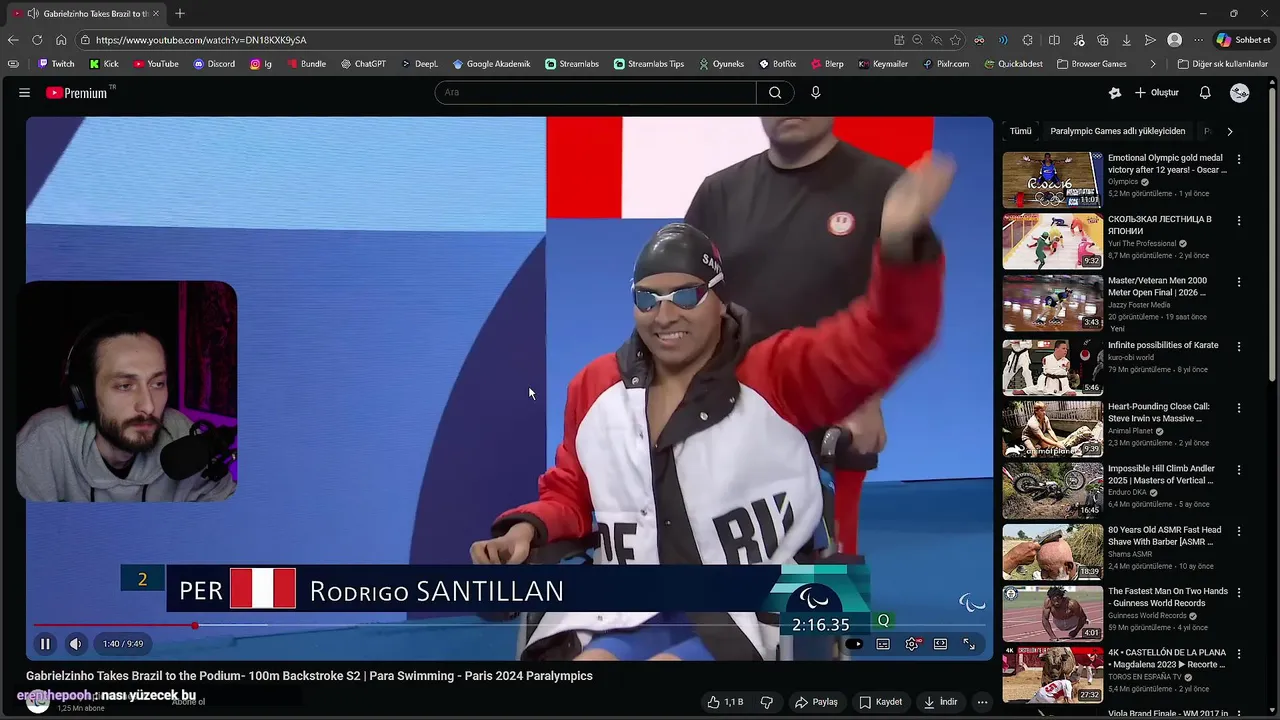Dislike the video with thumbs down
This screenshot has width=1280, height=720.
[x=767, y=702]
